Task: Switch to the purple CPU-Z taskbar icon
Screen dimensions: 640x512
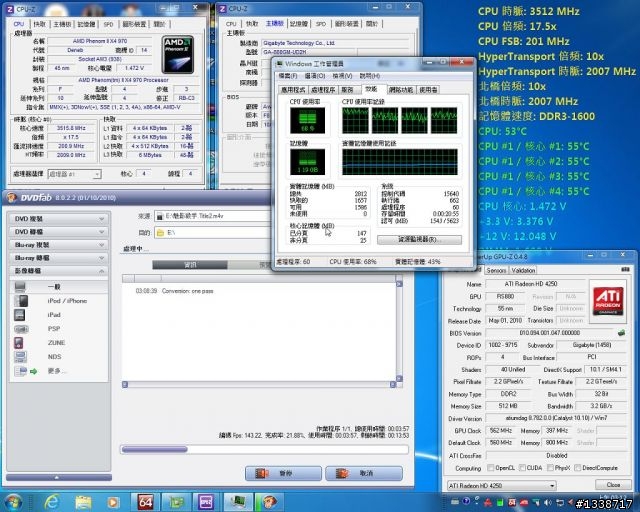Action: [207, 502]
